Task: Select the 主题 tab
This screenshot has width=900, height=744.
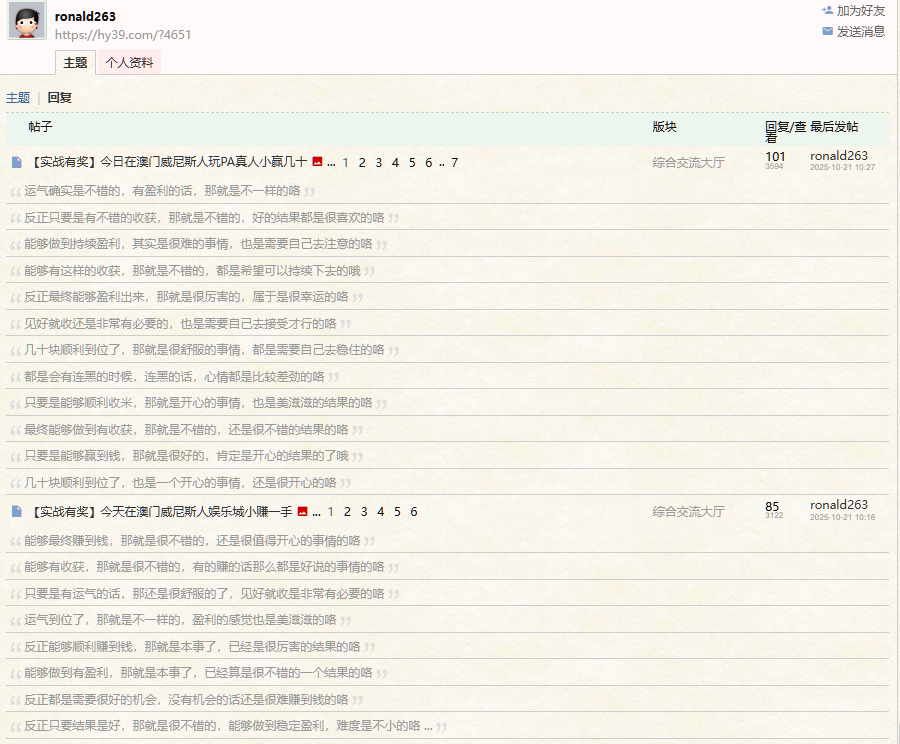Action: [x=75, y=62]
